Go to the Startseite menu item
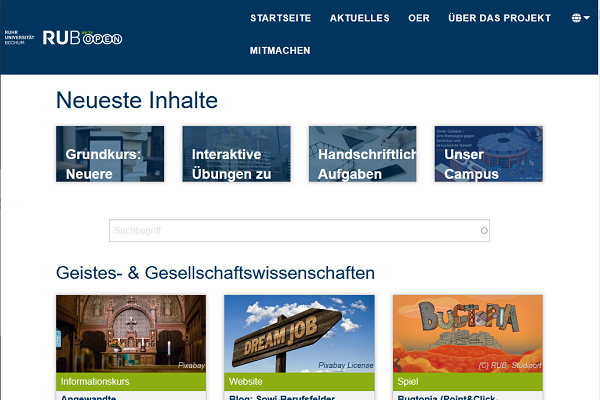 pos(280,18)
